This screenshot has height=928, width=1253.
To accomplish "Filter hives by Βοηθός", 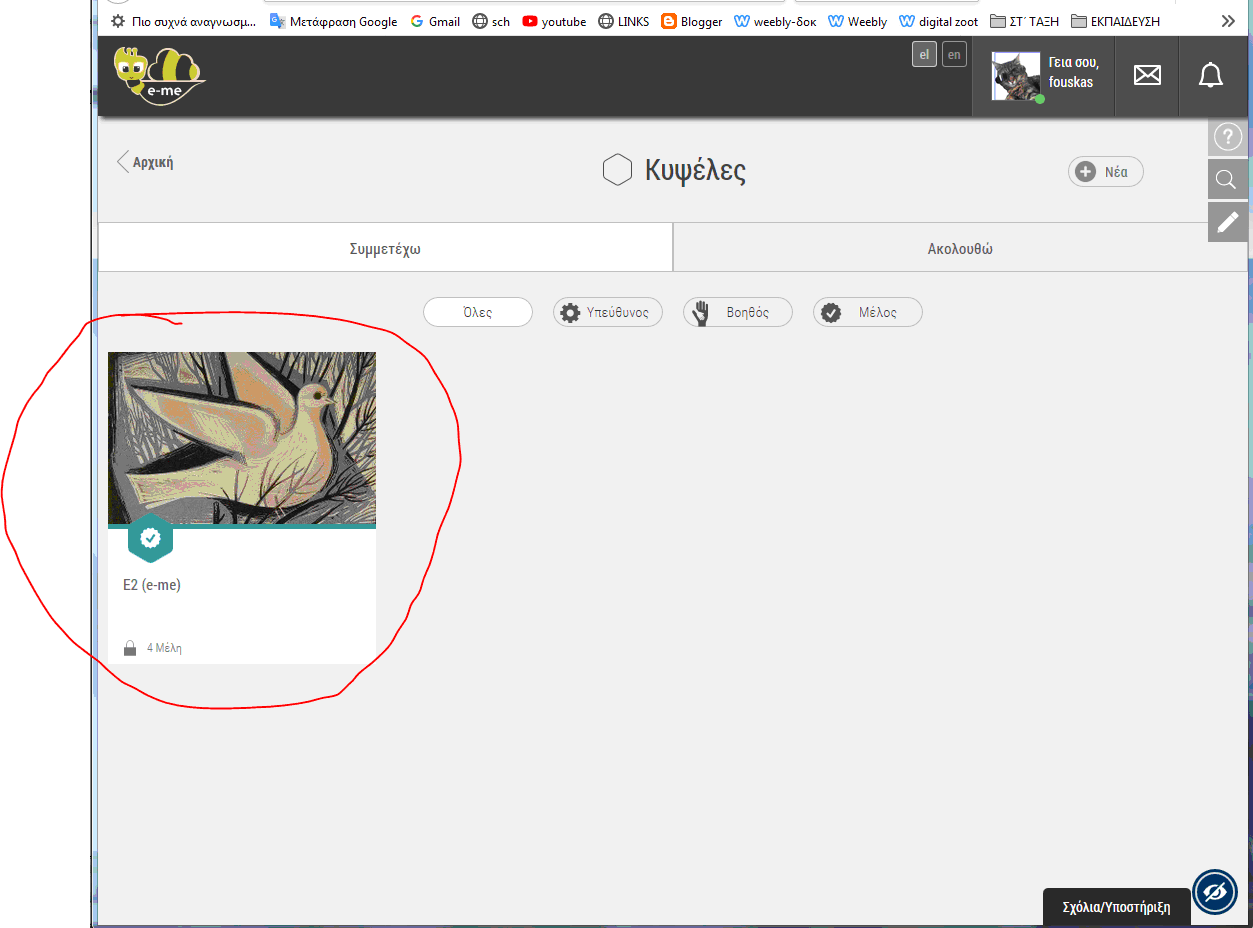I will pos(738,312).
